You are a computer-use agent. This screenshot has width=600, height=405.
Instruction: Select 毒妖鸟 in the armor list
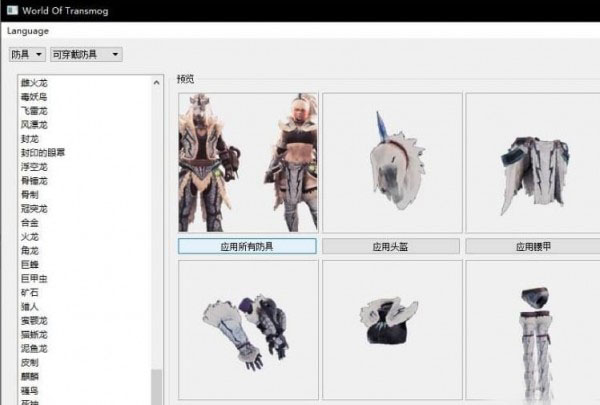(x=34, y=97)
